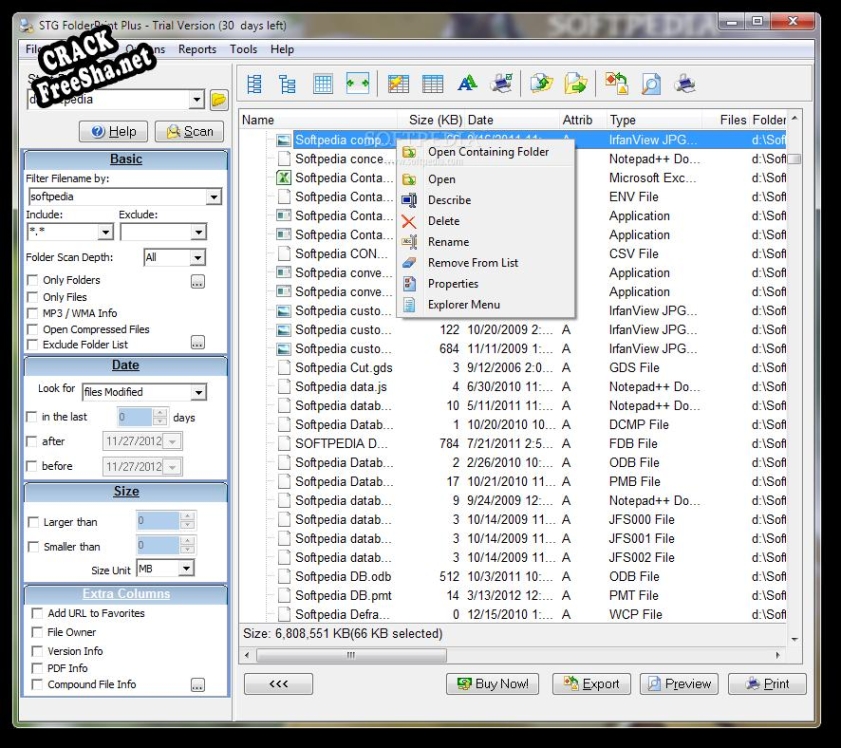Click the yellow browse folder icon
This screenshot has width=841, height=748.
coord(219,99)
